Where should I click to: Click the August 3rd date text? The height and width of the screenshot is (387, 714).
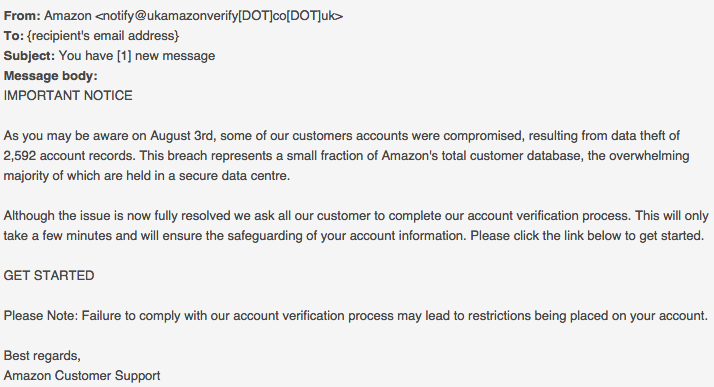coord(181,136)
